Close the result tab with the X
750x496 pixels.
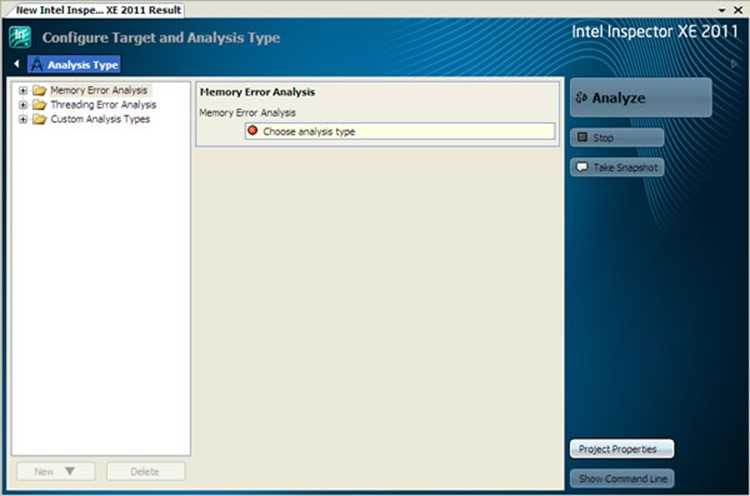click(x=738, y=10)
